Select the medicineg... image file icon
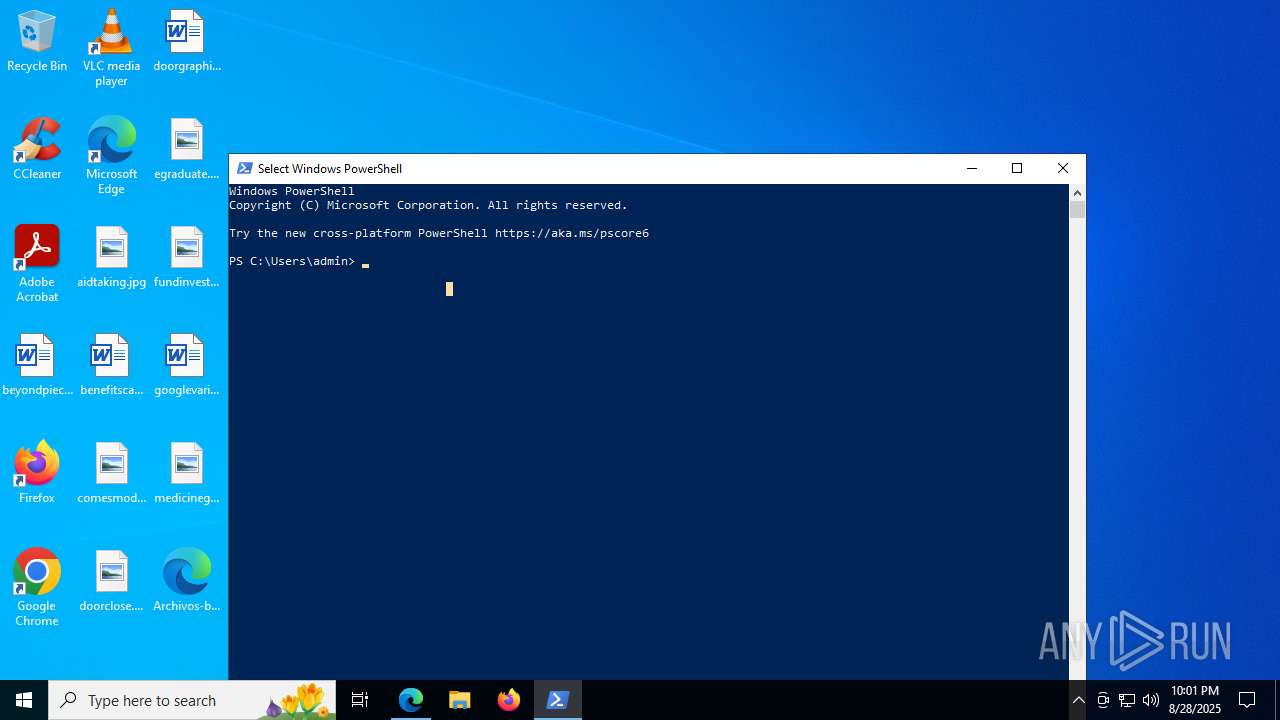Viewport: 1280px width, 720px height. pos(186,474)
